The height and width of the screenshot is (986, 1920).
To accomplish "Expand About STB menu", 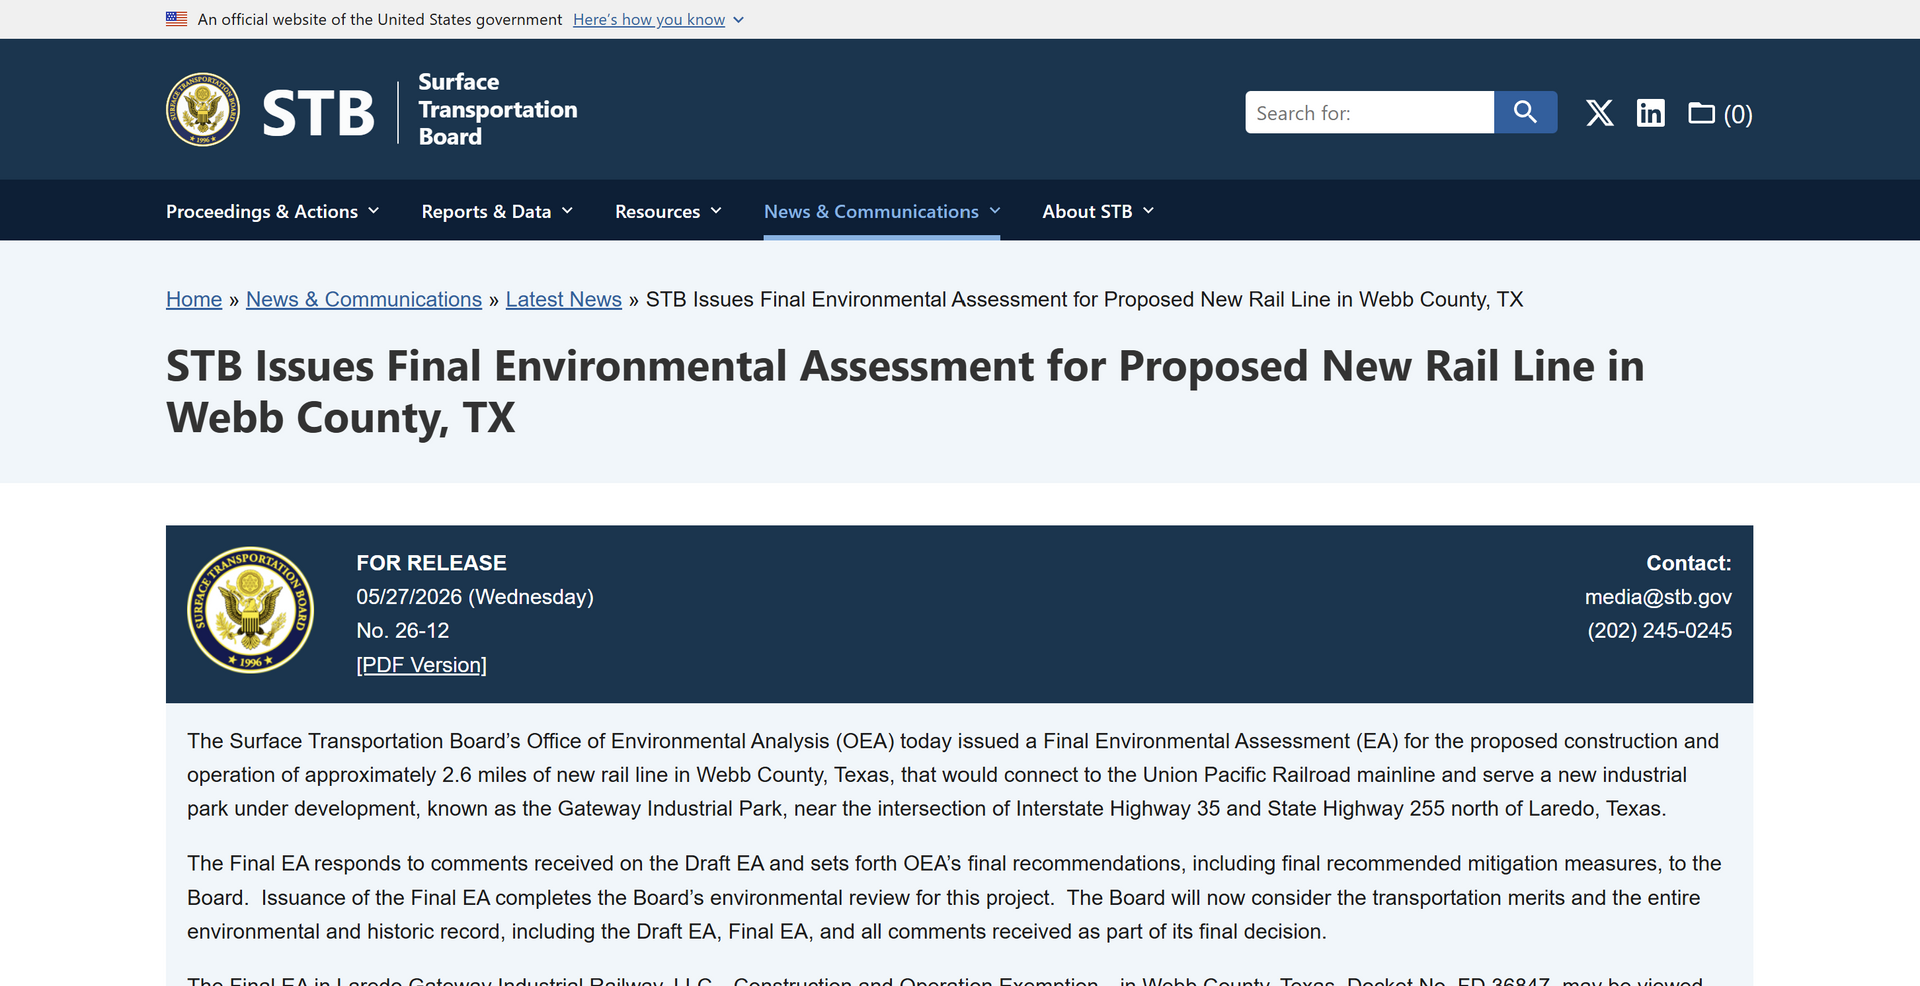I will tap(1098, 211).
